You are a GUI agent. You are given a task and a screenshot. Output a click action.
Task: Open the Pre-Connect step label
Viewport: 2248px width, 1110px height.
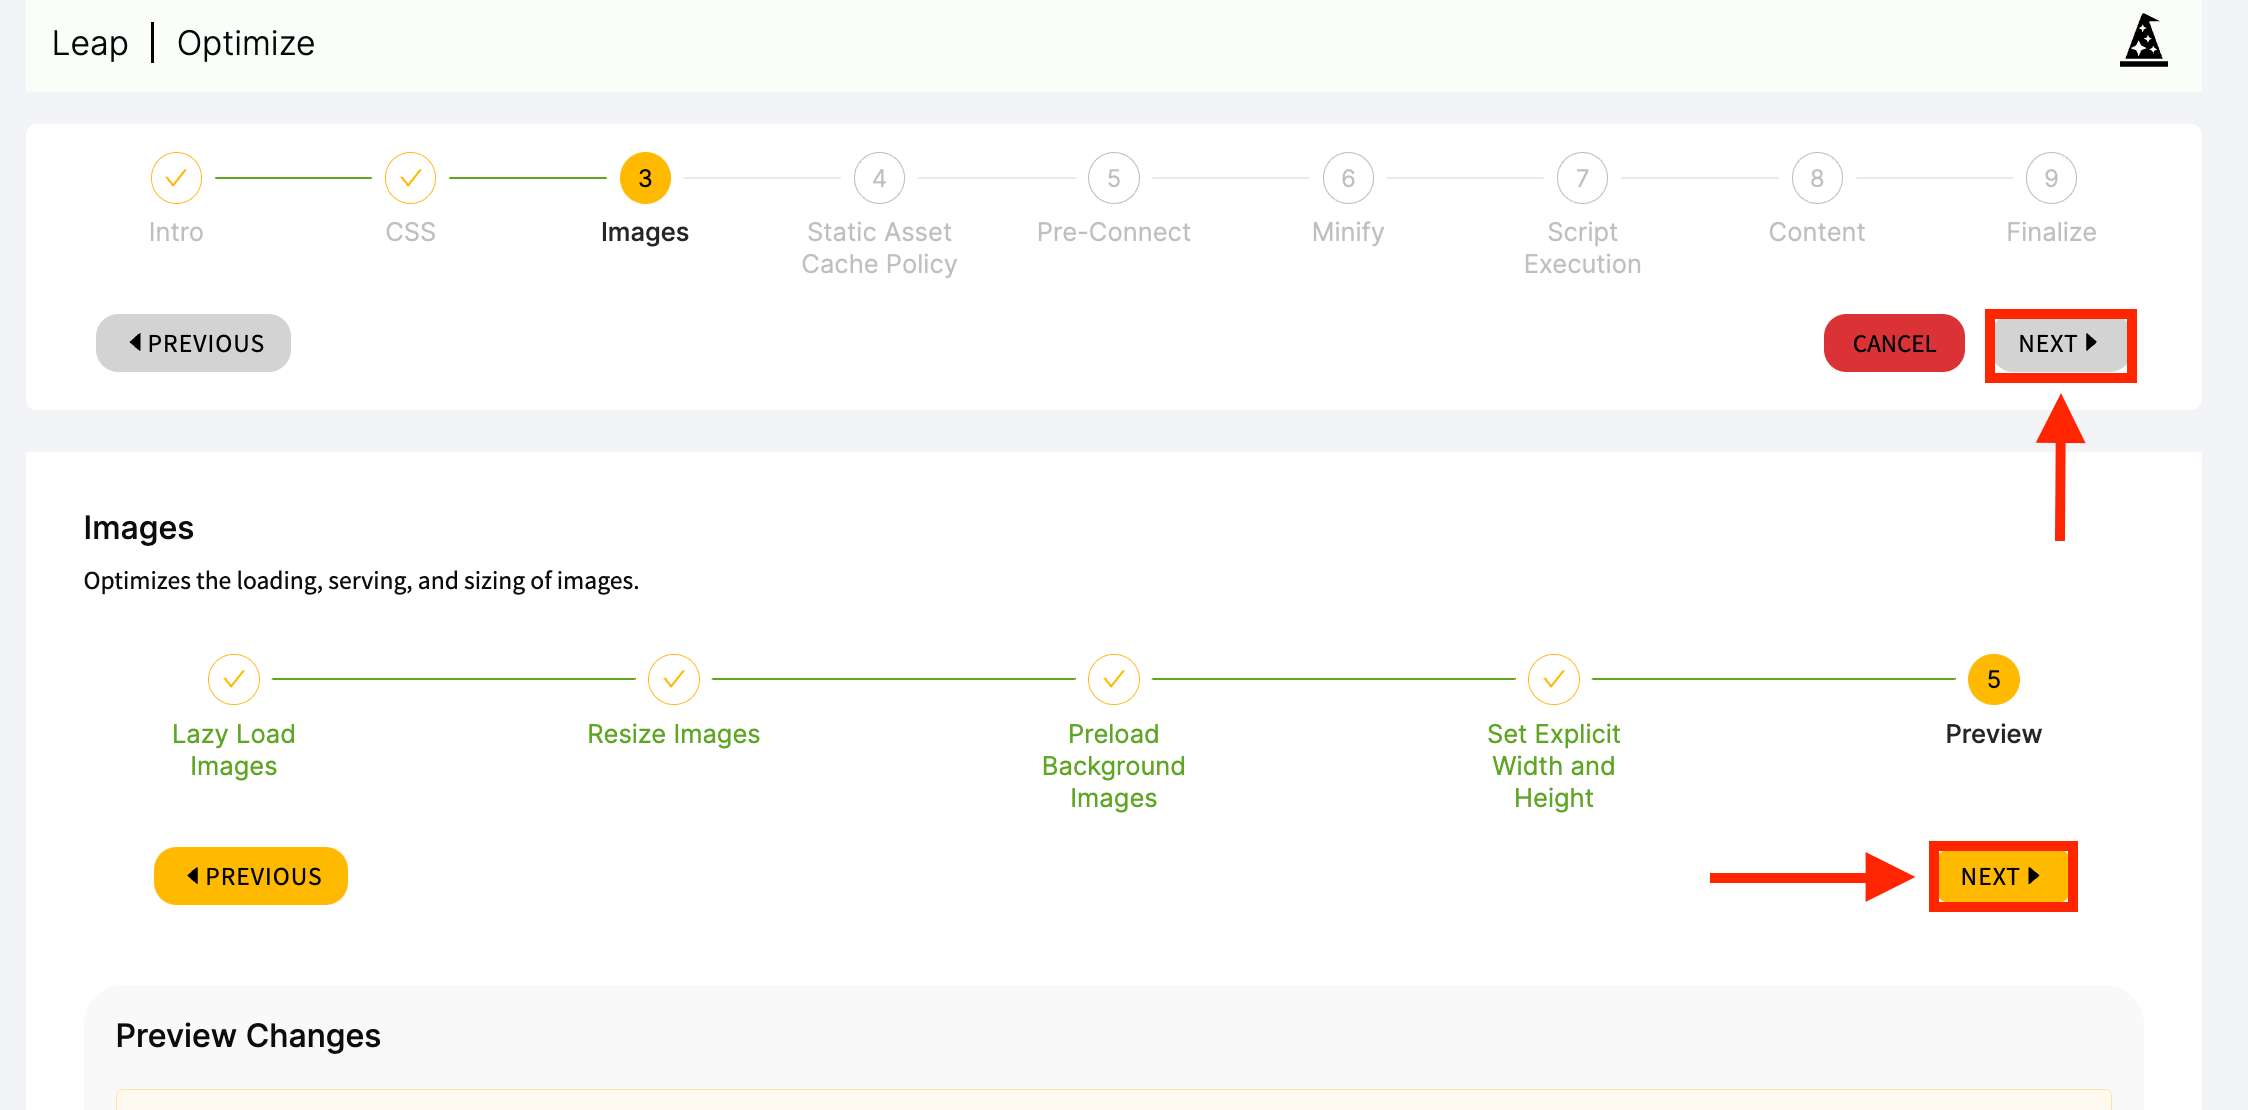(1114, 232)
